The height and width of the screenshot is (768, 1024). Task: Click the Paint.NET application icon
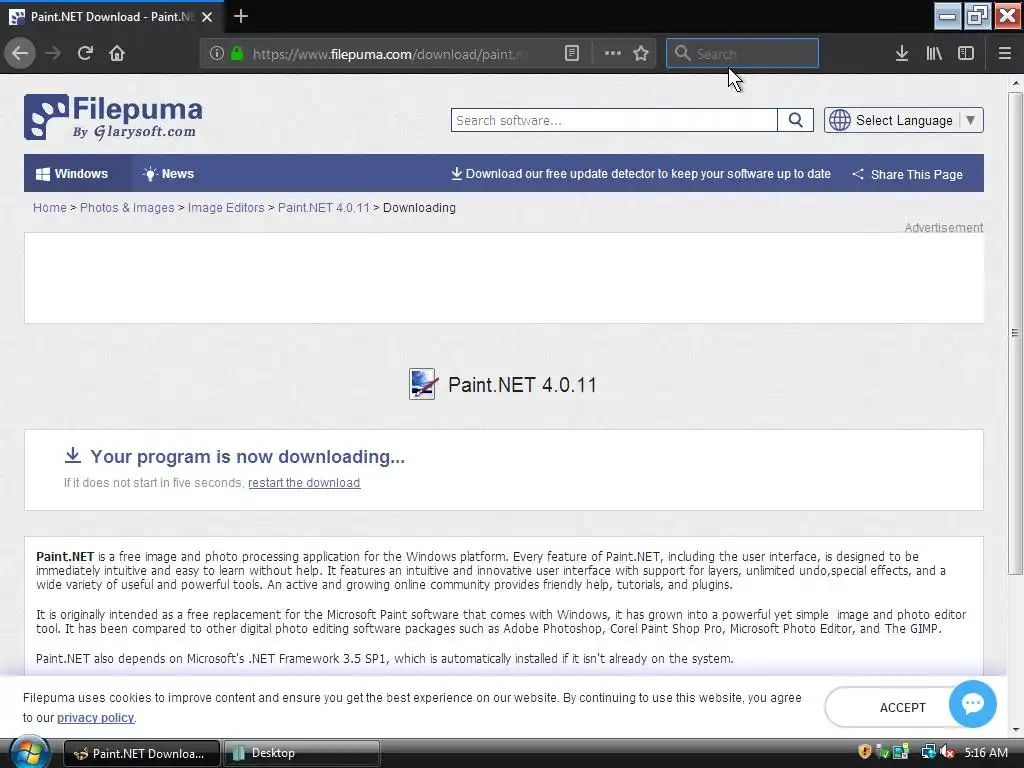point(423,384)
